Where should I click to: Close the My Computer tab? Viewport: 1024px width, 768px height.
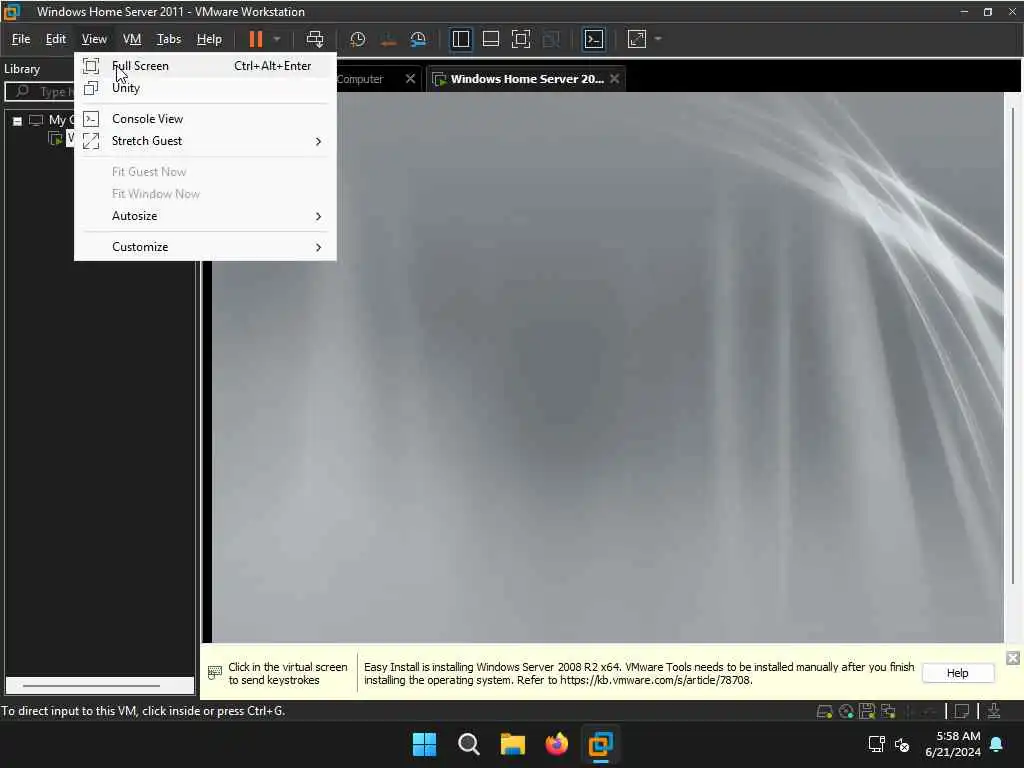point(410,78)
